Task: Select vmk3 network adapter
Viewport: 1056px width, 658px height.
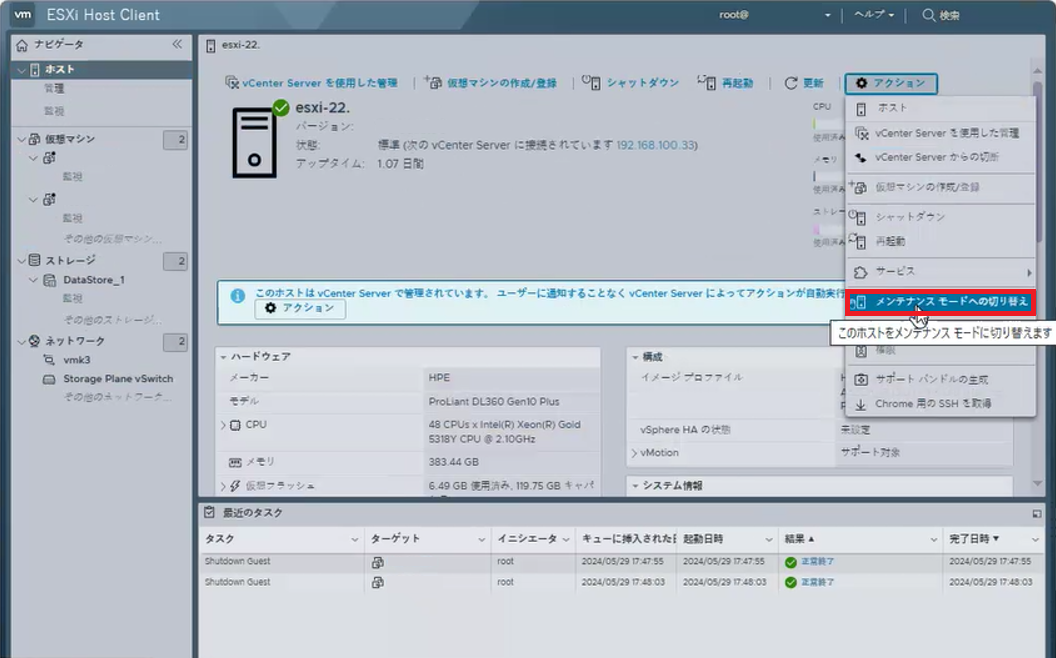Action: click(x=76, y=360)
